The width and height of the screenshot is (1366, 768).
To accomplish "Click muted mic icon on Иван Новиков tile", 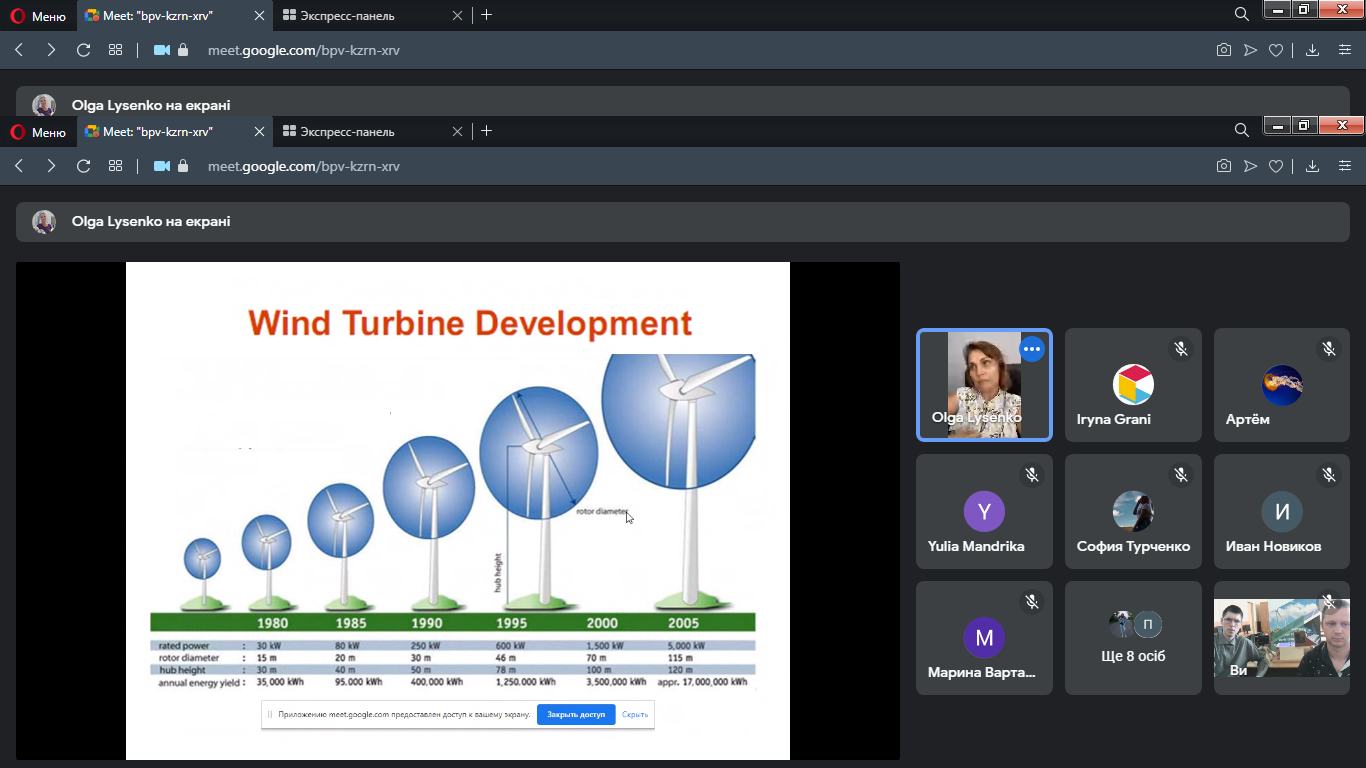I will tap(1329, 476).
